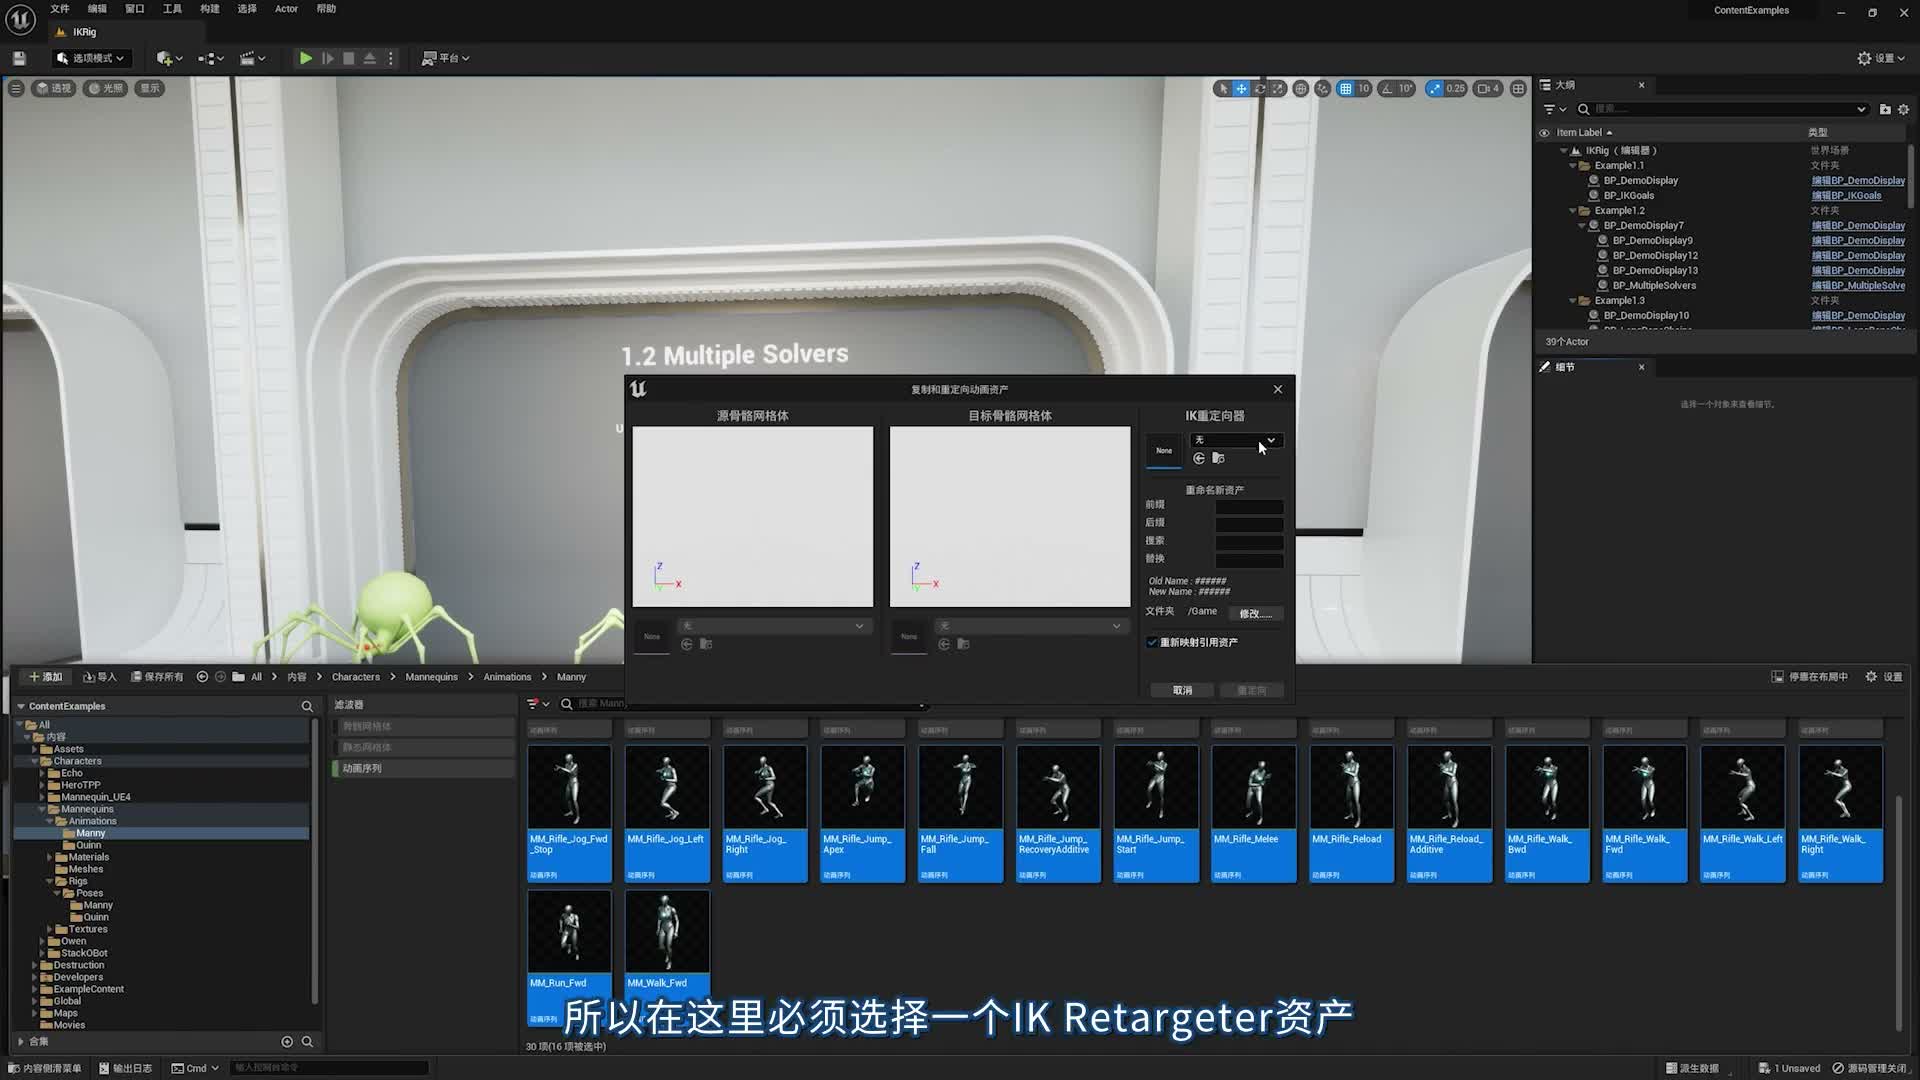The height and width of the screenshot is (1080, 1920).
Task: Click the 取消 (Cancel) button in dialog
Action: point(1182,690)
